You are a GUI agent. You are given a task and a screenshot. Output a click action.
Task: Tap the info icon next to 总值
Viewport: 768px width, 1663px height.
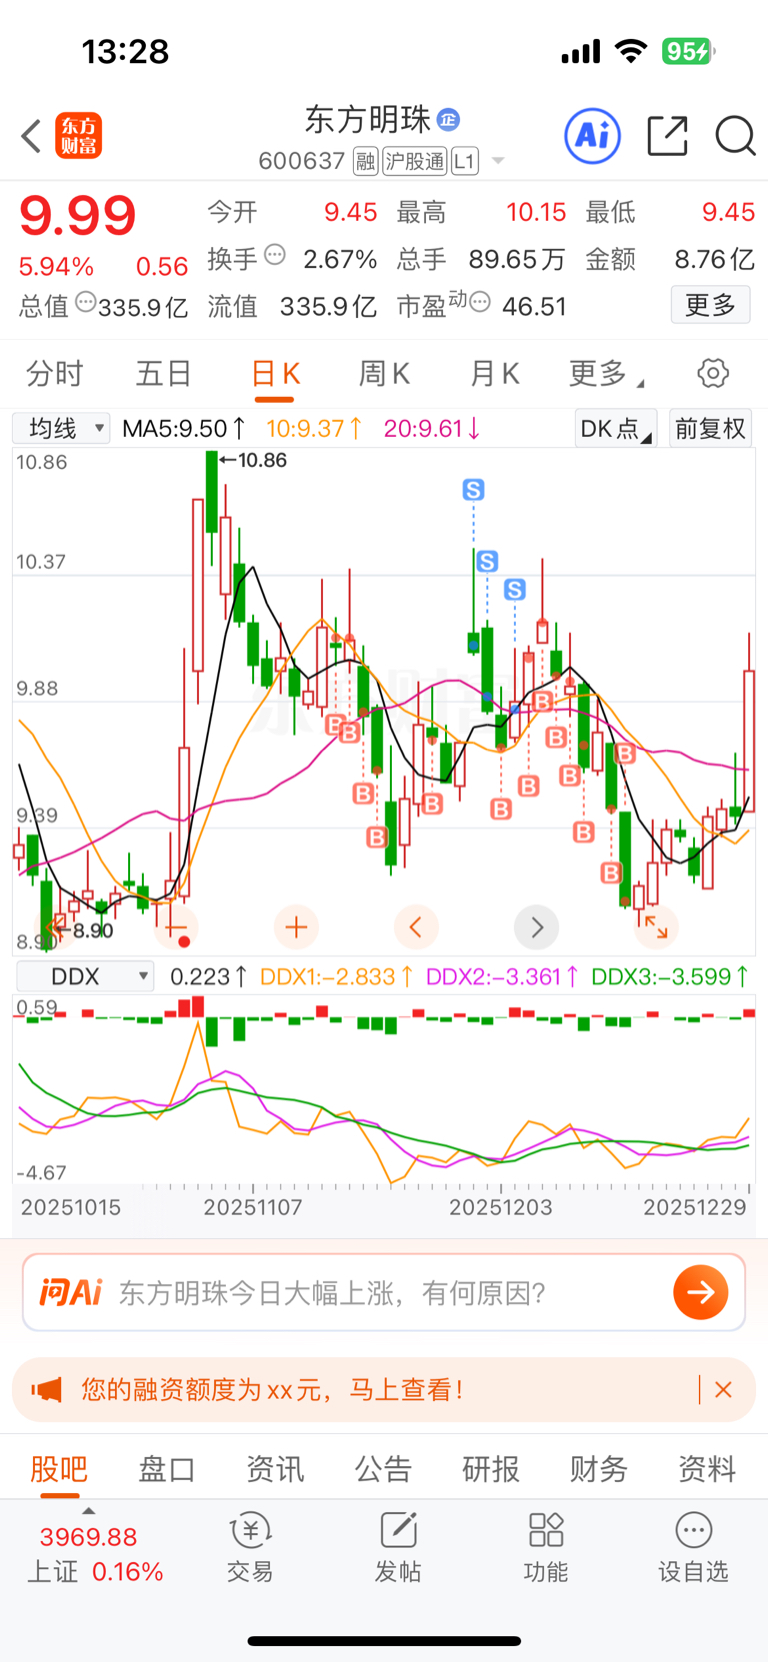[86, 301]
